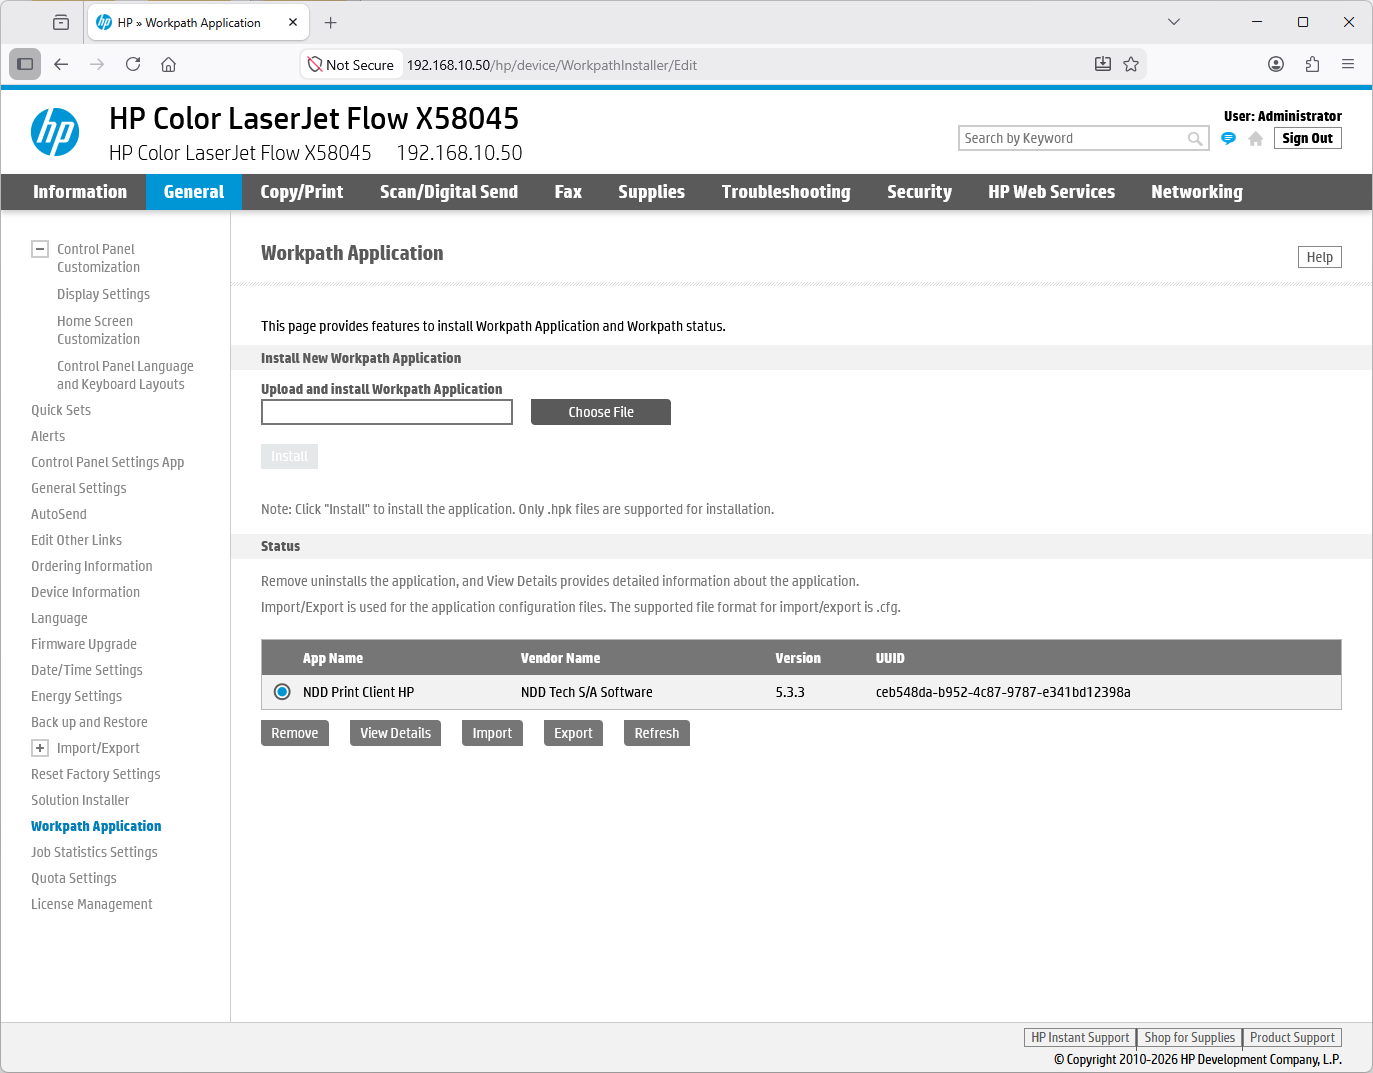Open Firmware Upgrade in the sidebar
Image resolution: width=1373 pixels, height=1073 pixels.
click(x=84, y=644)
